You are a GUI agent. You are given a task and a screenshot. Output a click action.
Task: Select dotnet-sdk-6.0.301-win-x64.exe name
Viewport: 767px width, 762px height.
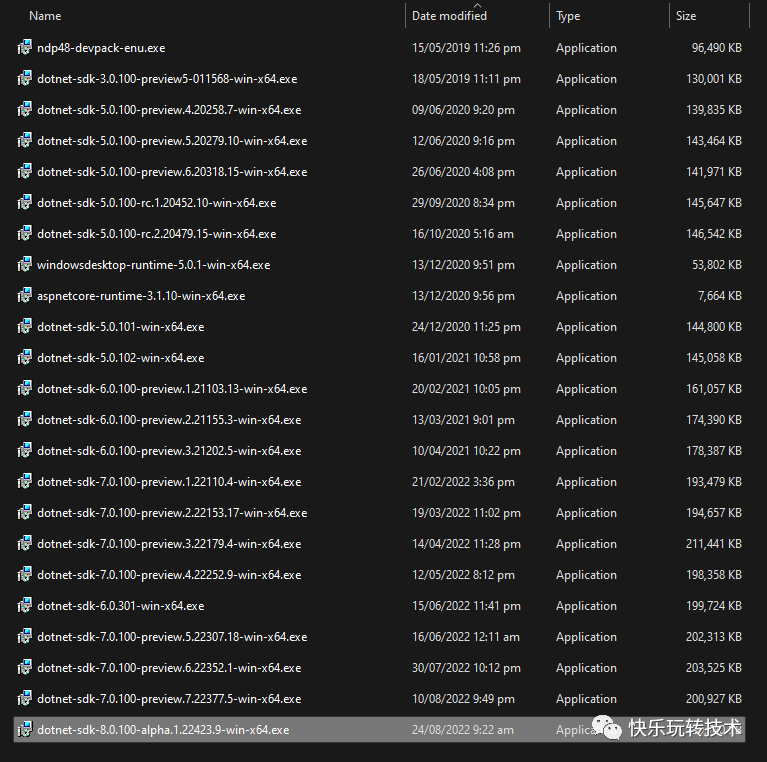(x=121, y=606)
